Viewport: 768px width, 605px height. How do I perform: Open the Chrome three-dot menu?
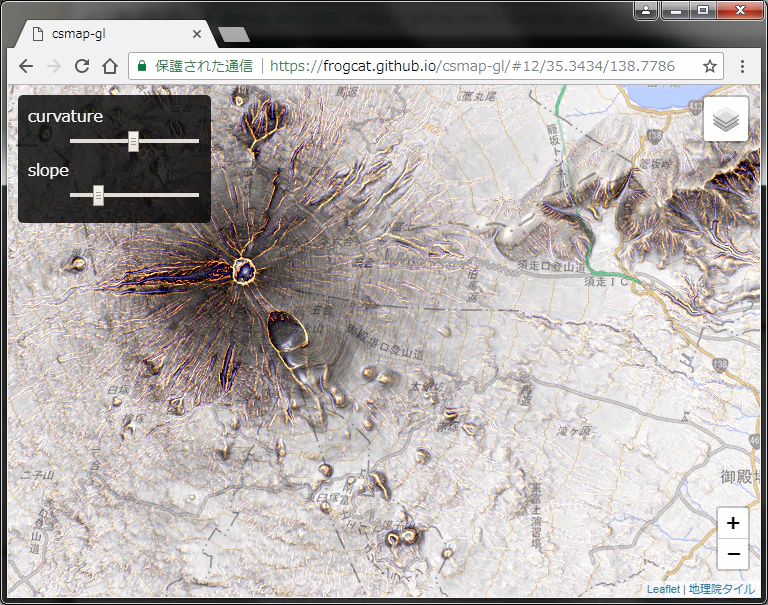click(x=743, y=66)
